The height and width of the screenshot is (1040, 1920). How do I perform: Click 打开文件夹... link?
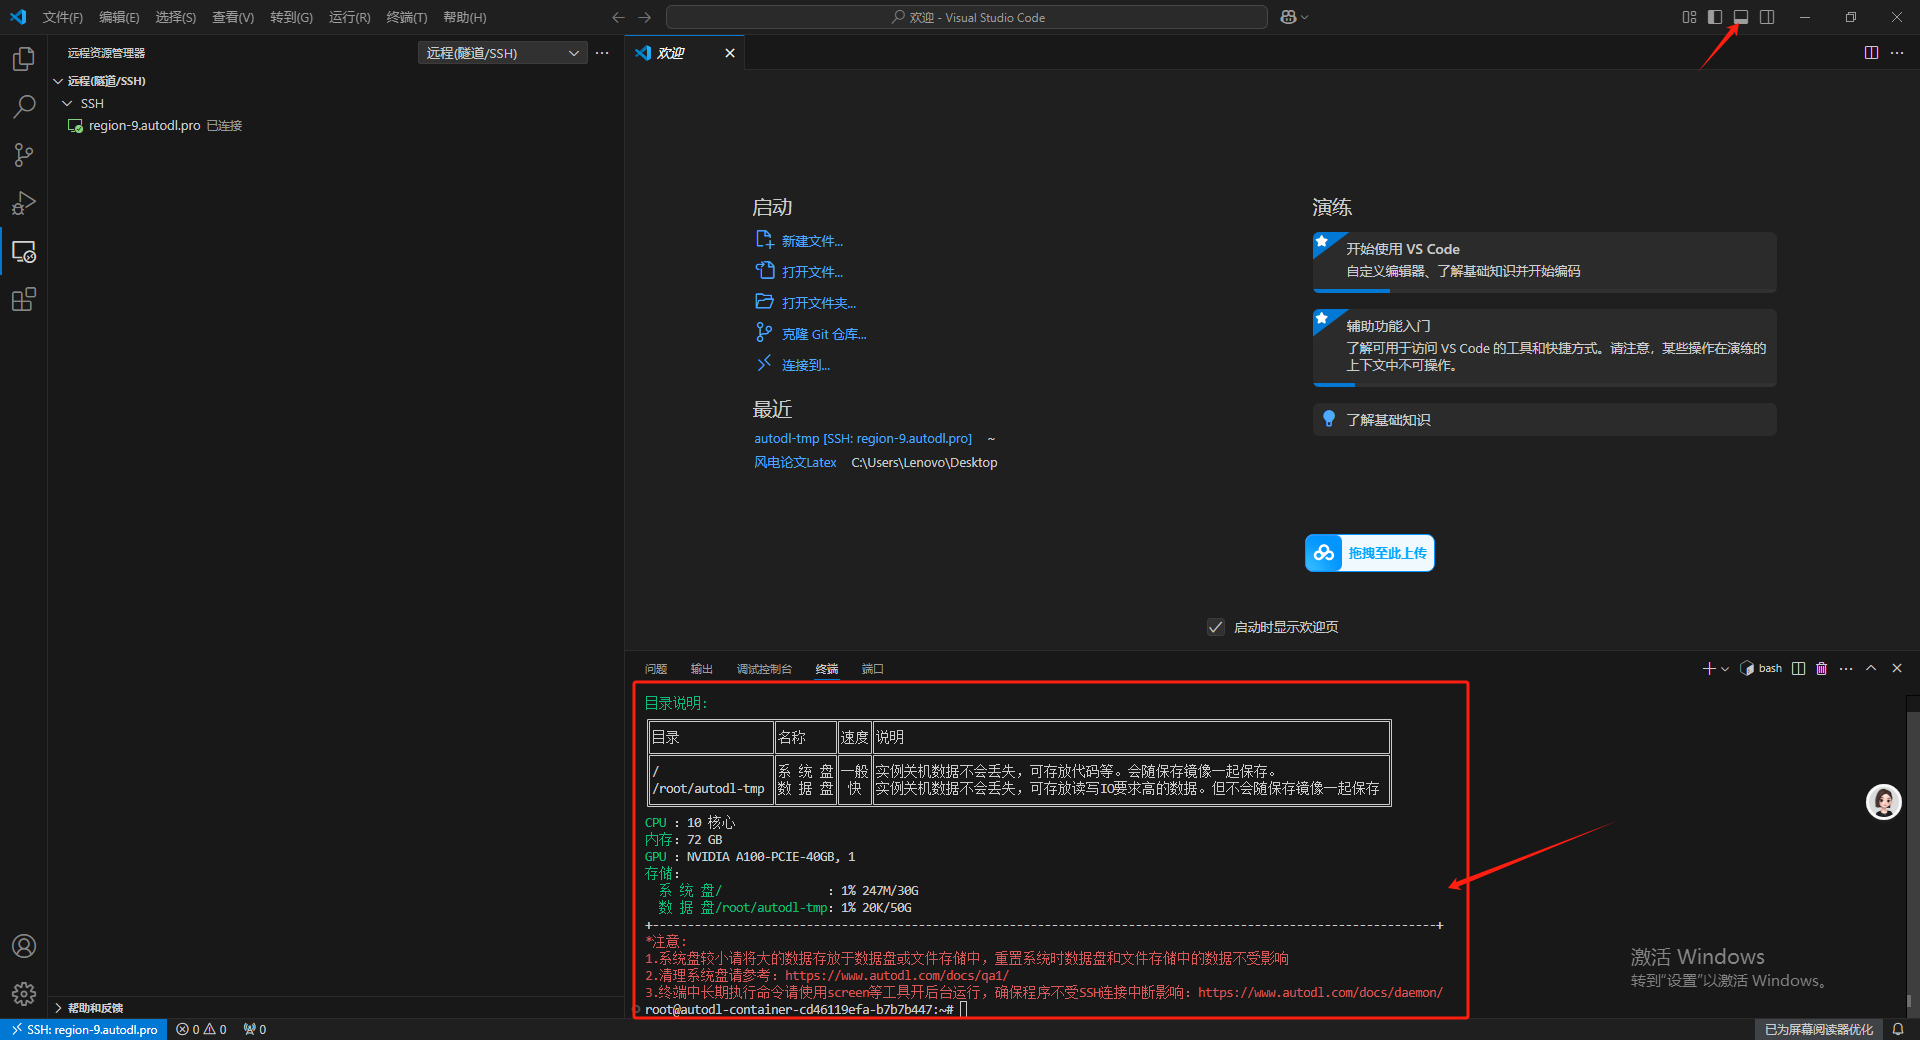(x=819, y=303)
